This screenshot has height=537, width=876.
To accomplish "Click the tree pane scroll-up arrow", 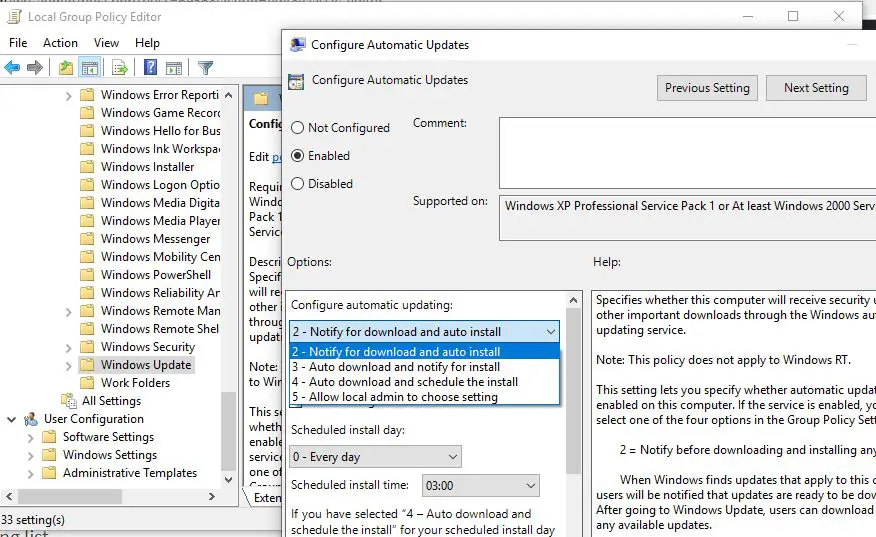I will 228,95.
